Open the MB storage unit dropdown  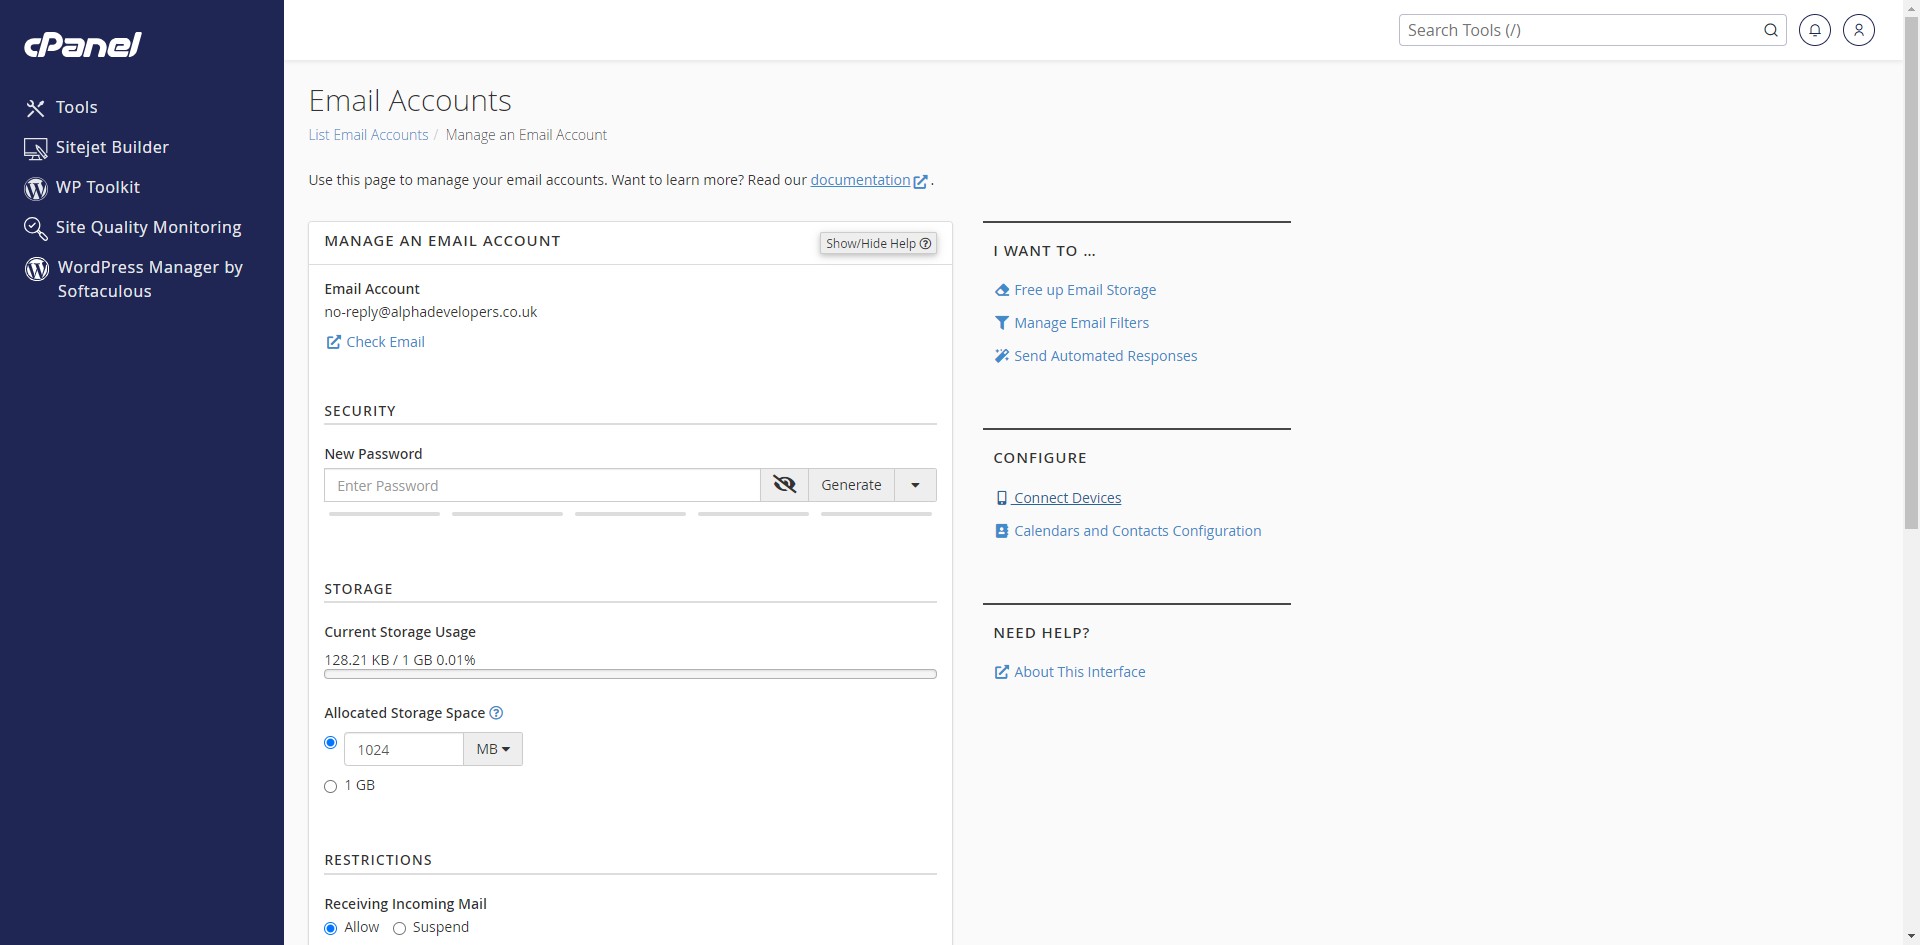493,749
